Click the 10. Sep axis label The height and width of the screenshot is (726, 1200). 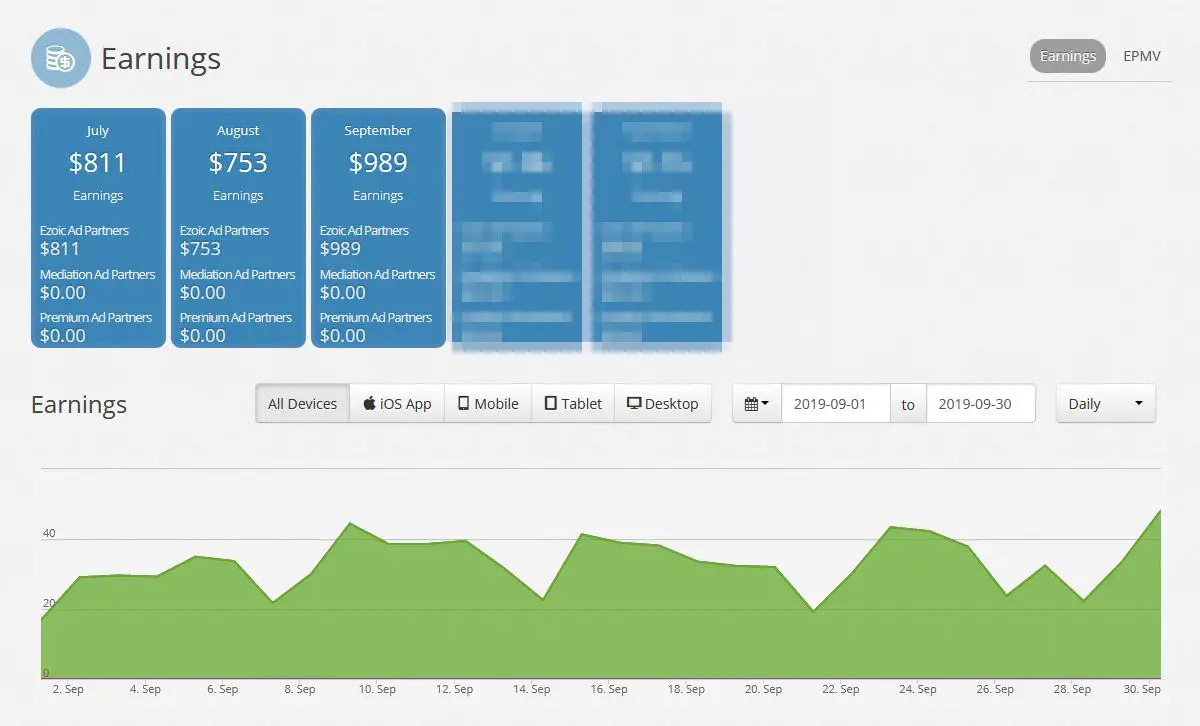(377, 689)
